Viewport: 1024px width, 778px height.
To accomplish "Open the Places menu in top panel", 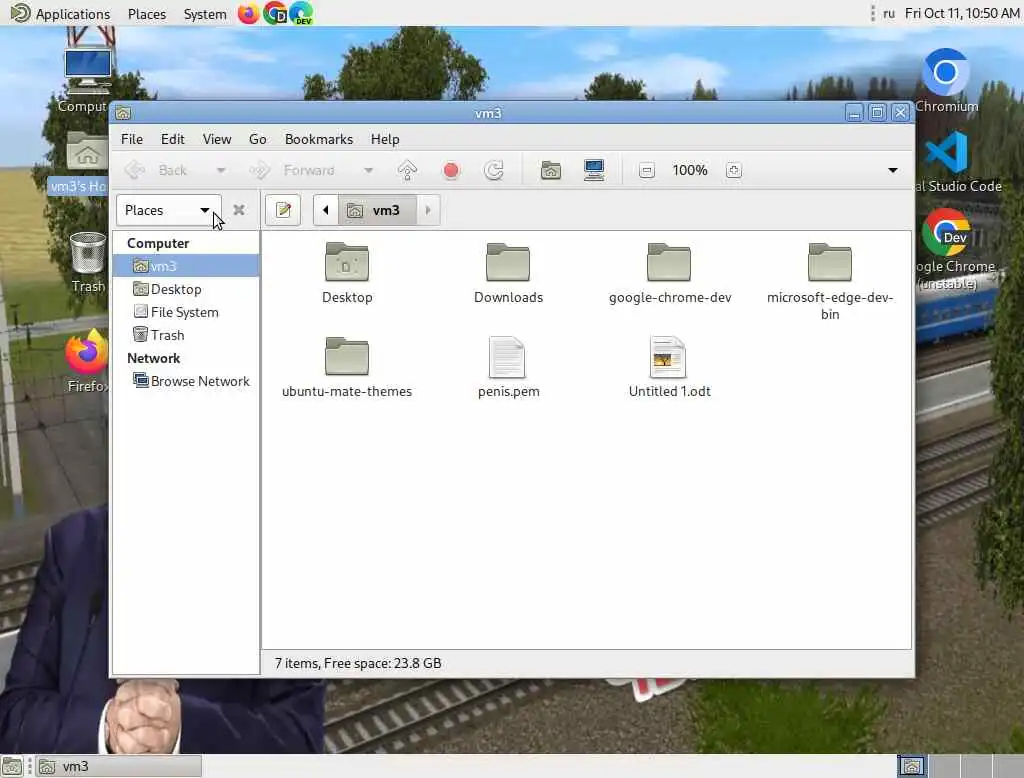I will point(147,14).
